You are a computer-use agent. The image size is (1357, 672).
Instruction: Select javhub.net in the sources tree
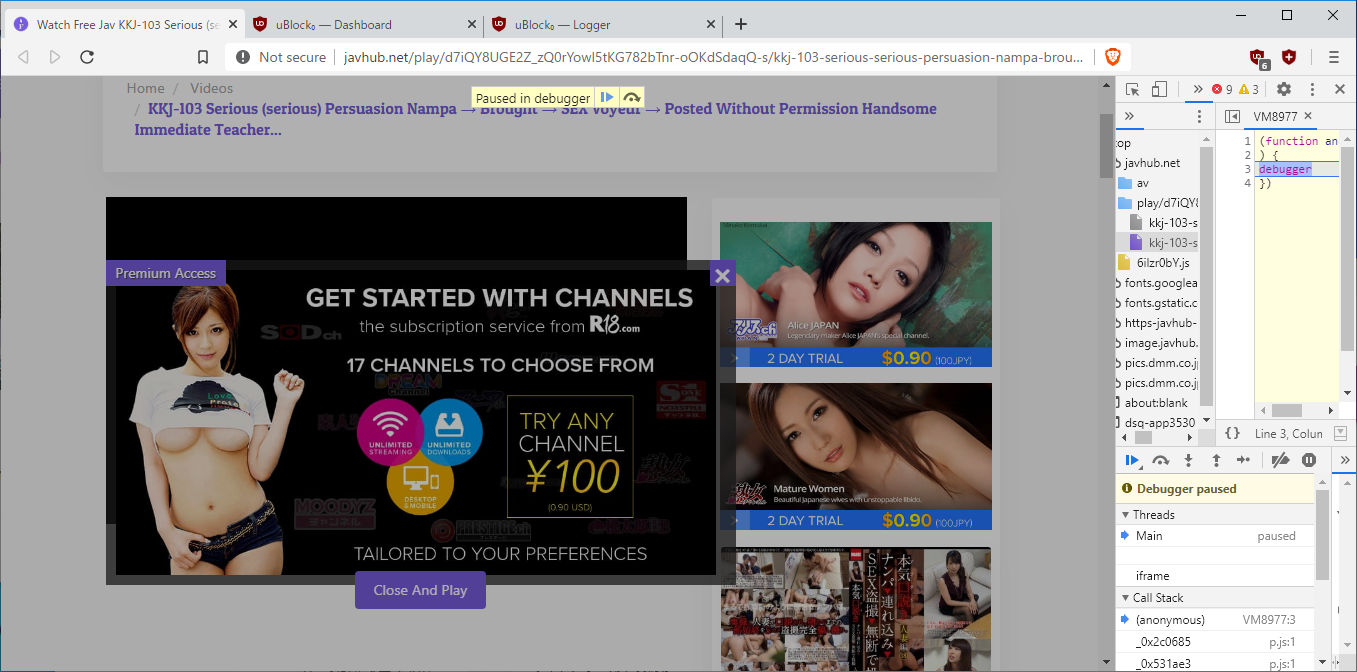click(x=1152, y=163)
